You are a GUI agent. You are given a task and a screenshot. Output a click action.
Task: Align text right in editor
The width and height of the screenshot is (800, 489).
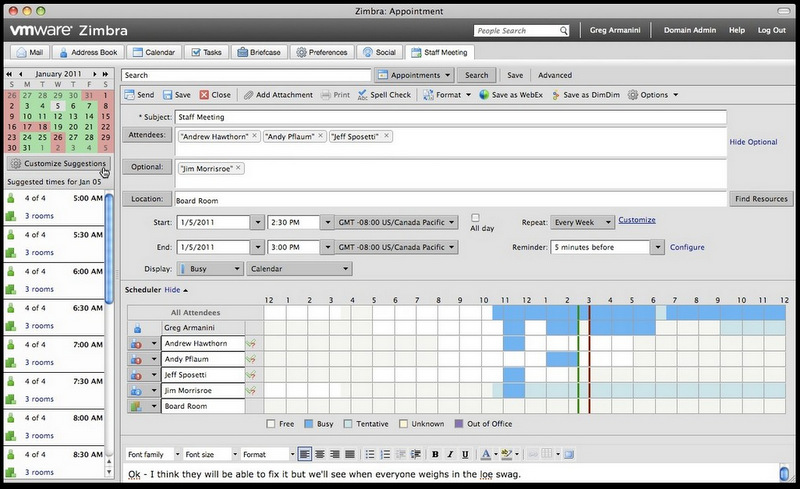[x=335, y=454]
